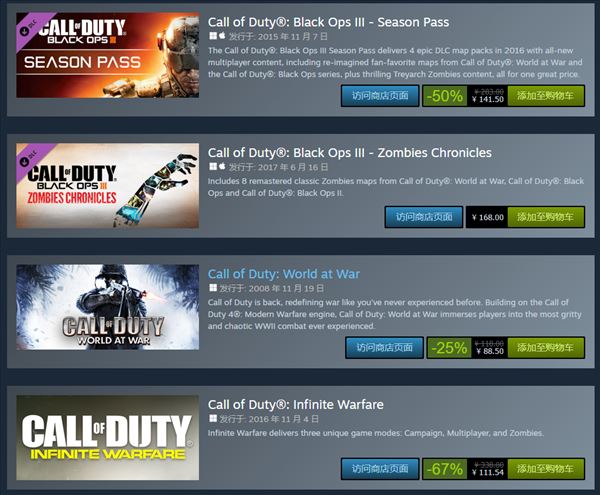
Task: Add Infinite Warfare to cart
Action: point(546,469)
